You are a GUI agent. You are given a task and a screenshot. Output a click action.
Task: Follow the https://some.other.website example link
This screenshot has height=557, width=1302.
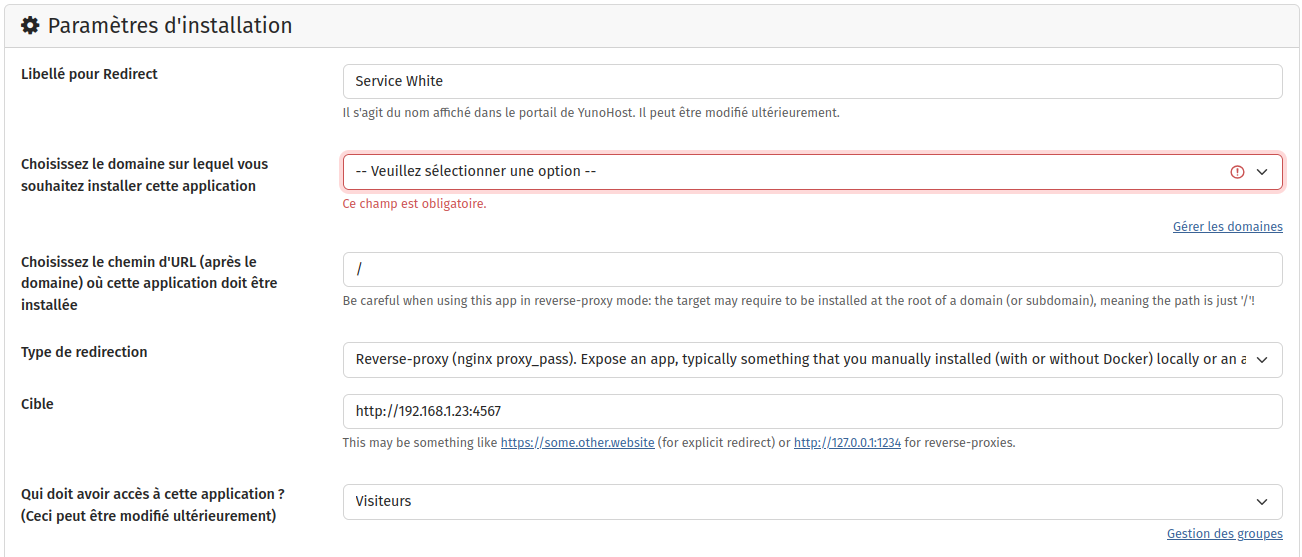(577, 442)
